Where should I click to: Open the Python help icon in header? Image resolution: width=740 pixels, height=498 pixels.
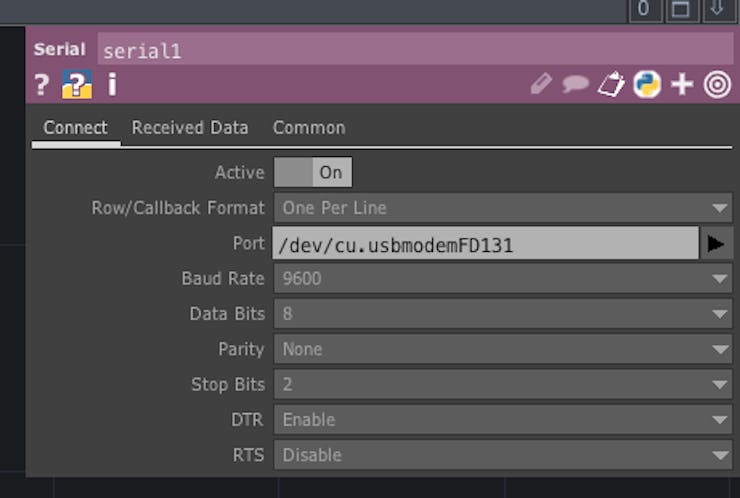click(x=76, y=85)
